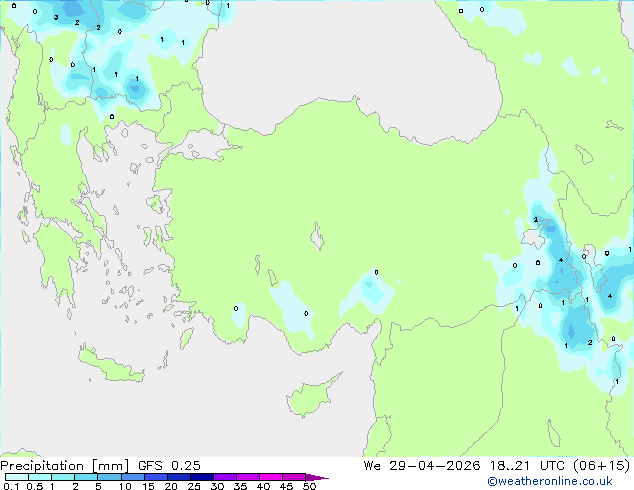The width and height of the screenshot is (634, 490).
Task: Select the 0.5–1 mm legend swatch
Action: coord(40,477)
